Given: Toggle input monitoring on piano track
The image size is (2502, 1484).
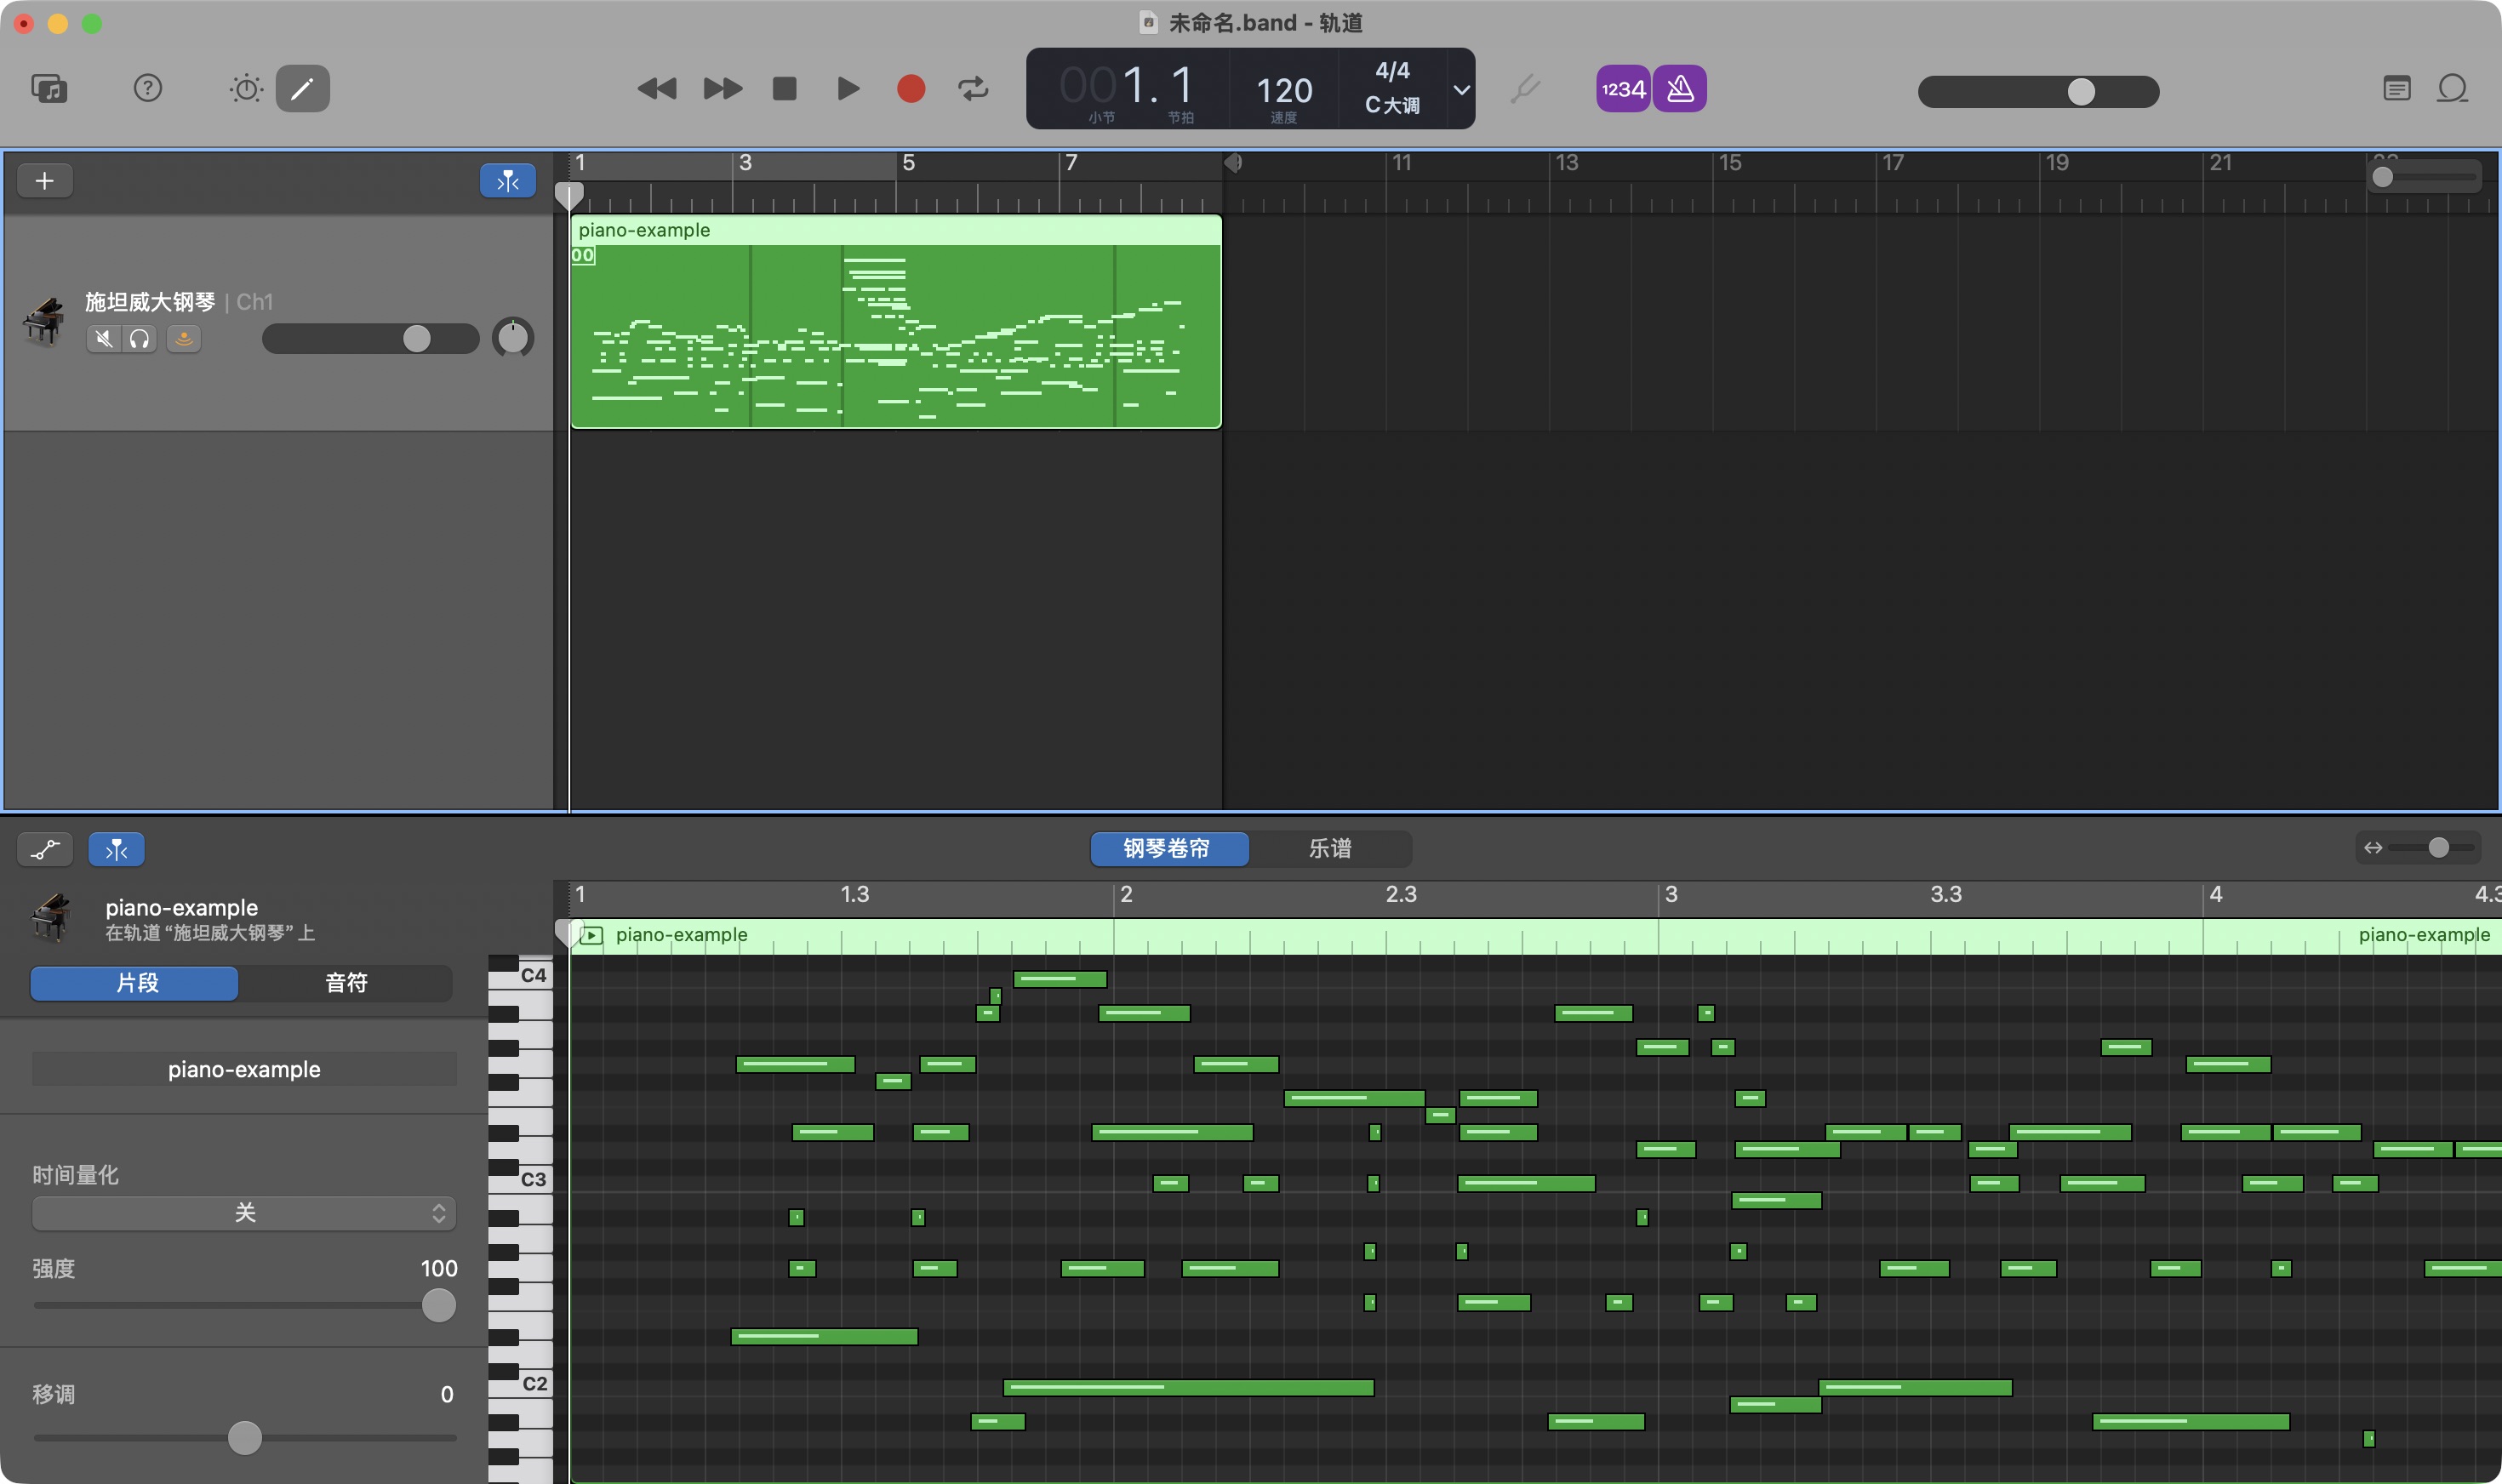Looking at the screenshot, I should 184,339.
